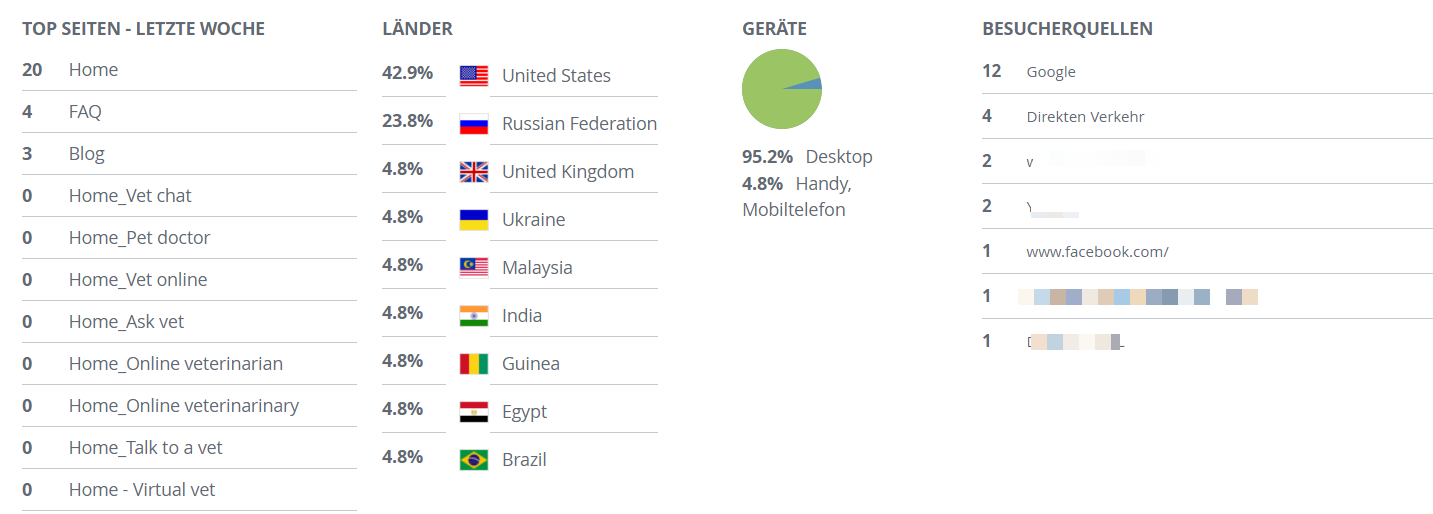Screen dimensions: 1433x514
Task: Click the Russian Federation flag icon
Action: click(x=474, y=124)
